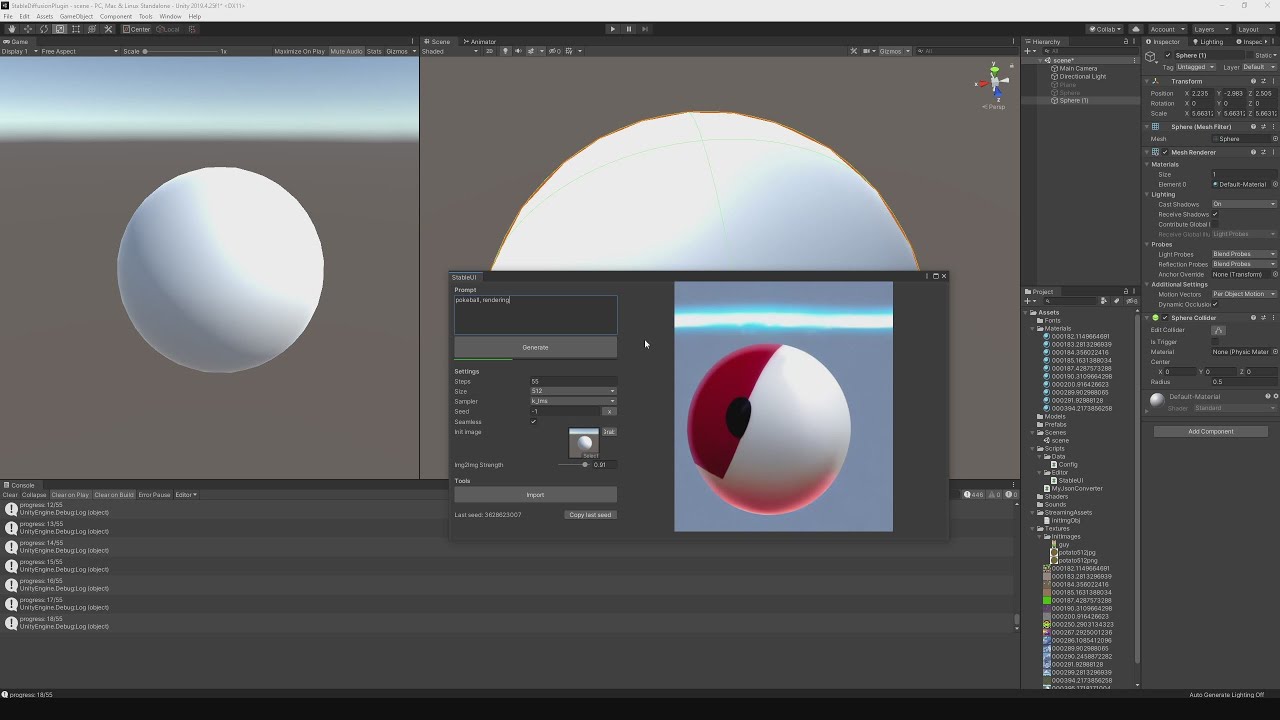The height and width of the screenshot is (720, 1280).
Task: Click the Mesh object picker circle
Action: (x=1274, y=139)
